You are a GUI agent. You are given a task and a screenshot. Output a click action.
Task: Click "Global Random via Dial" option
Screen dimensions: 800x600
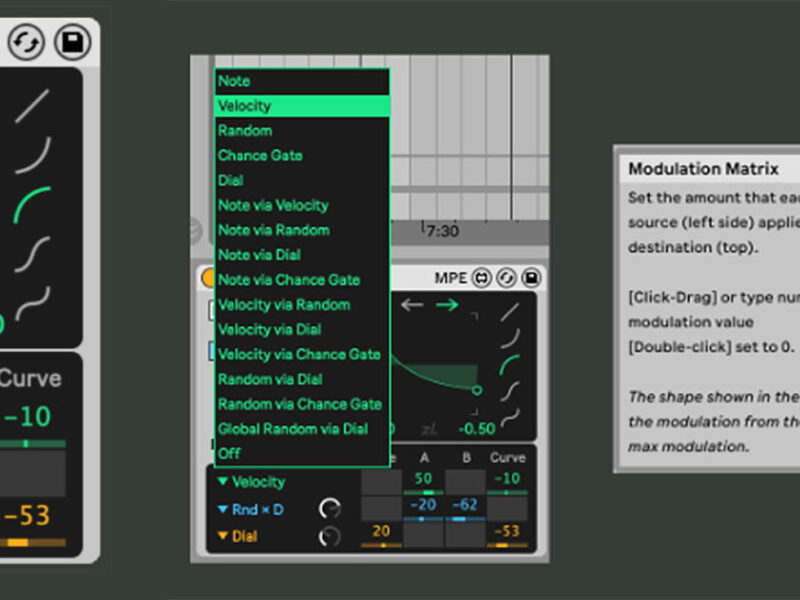pyautogui.click(x=293, y=429)
